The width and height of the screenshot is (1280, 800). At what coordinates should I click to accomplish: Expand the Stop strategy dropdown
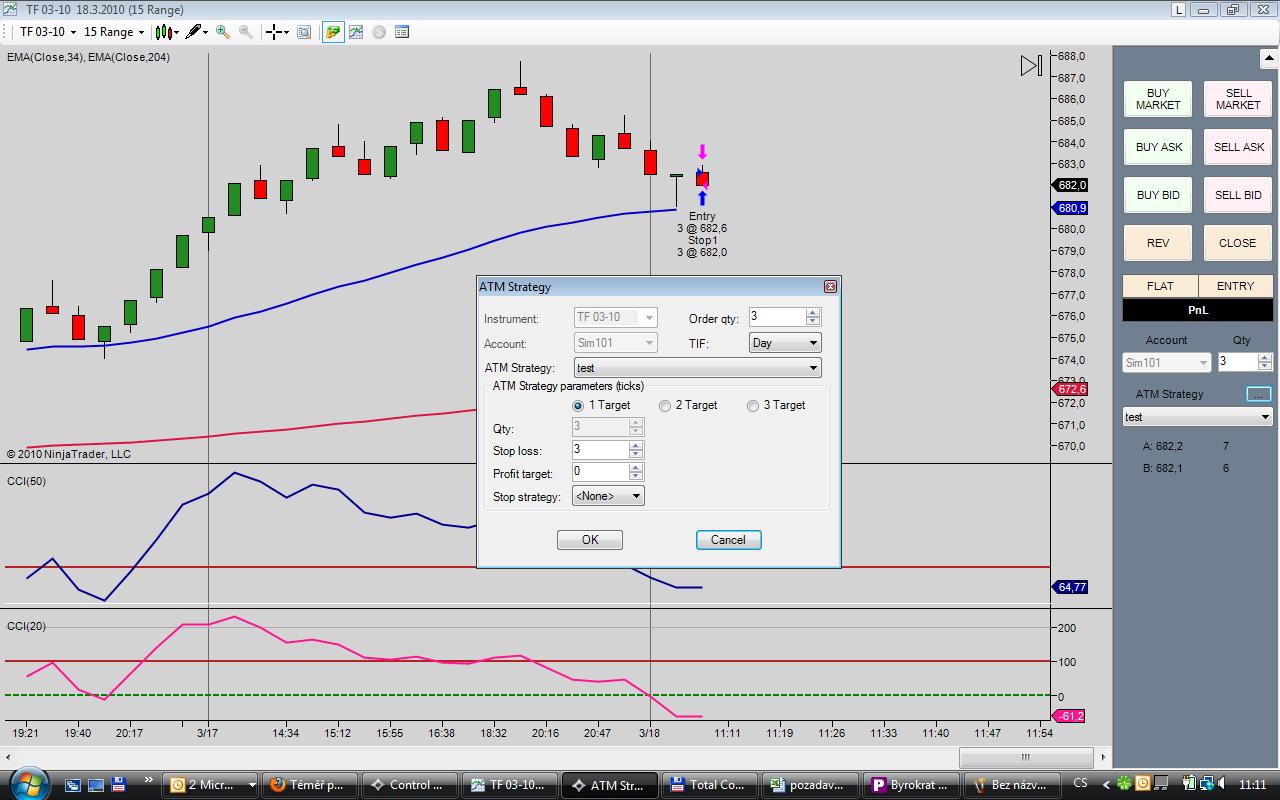click(608, 496)
